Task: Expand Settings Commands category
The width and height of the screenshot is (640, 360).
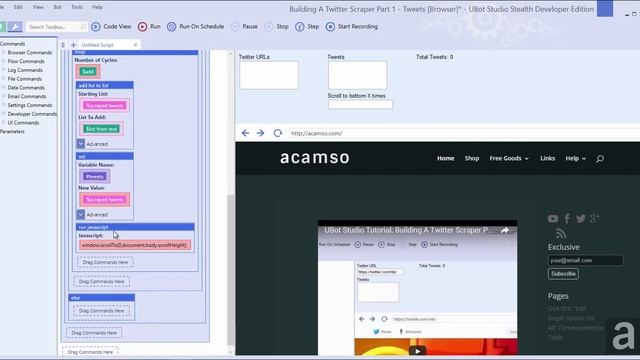Action: 29,105
